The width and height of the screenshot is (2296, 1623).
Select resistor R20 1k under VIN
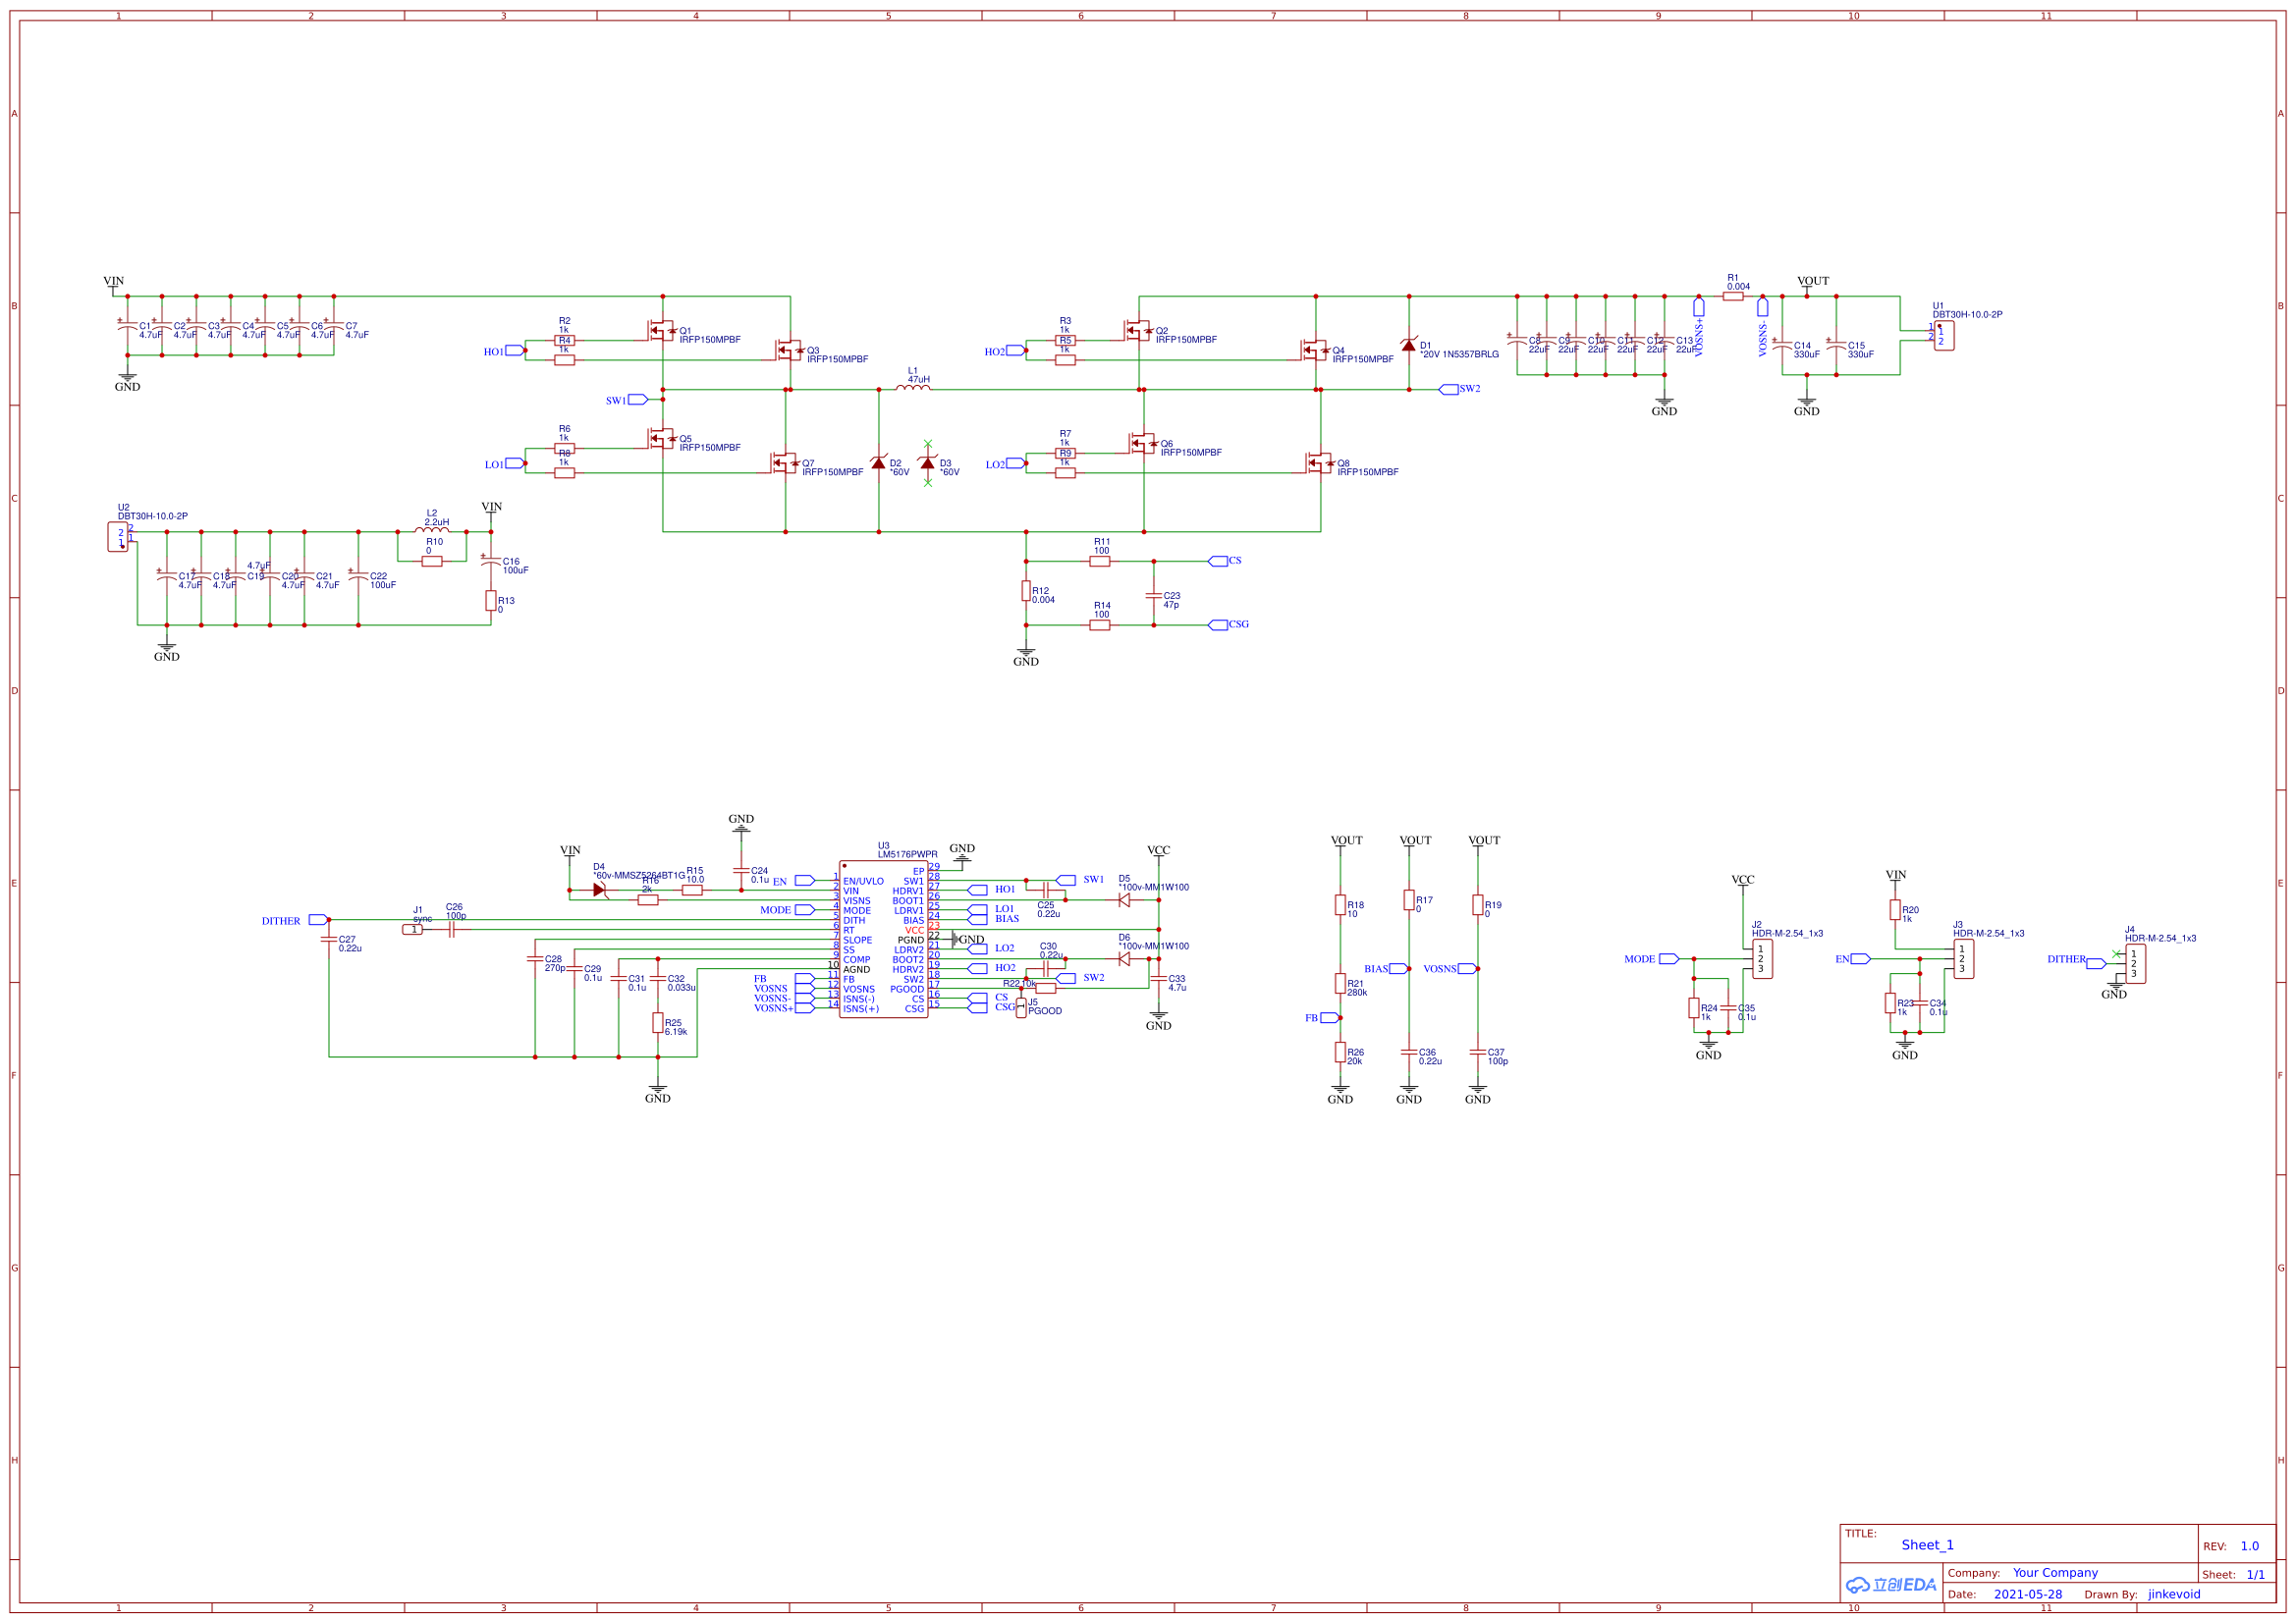[x=1895, y=910]
